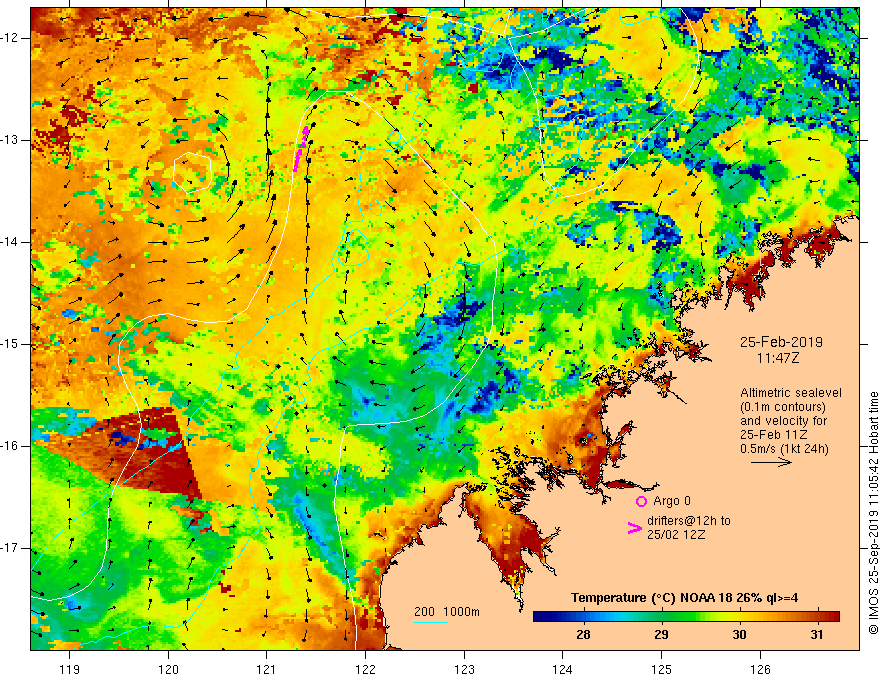880x680 pixels.
Task: Click latitude axis label -12
Action: [10, 38]
